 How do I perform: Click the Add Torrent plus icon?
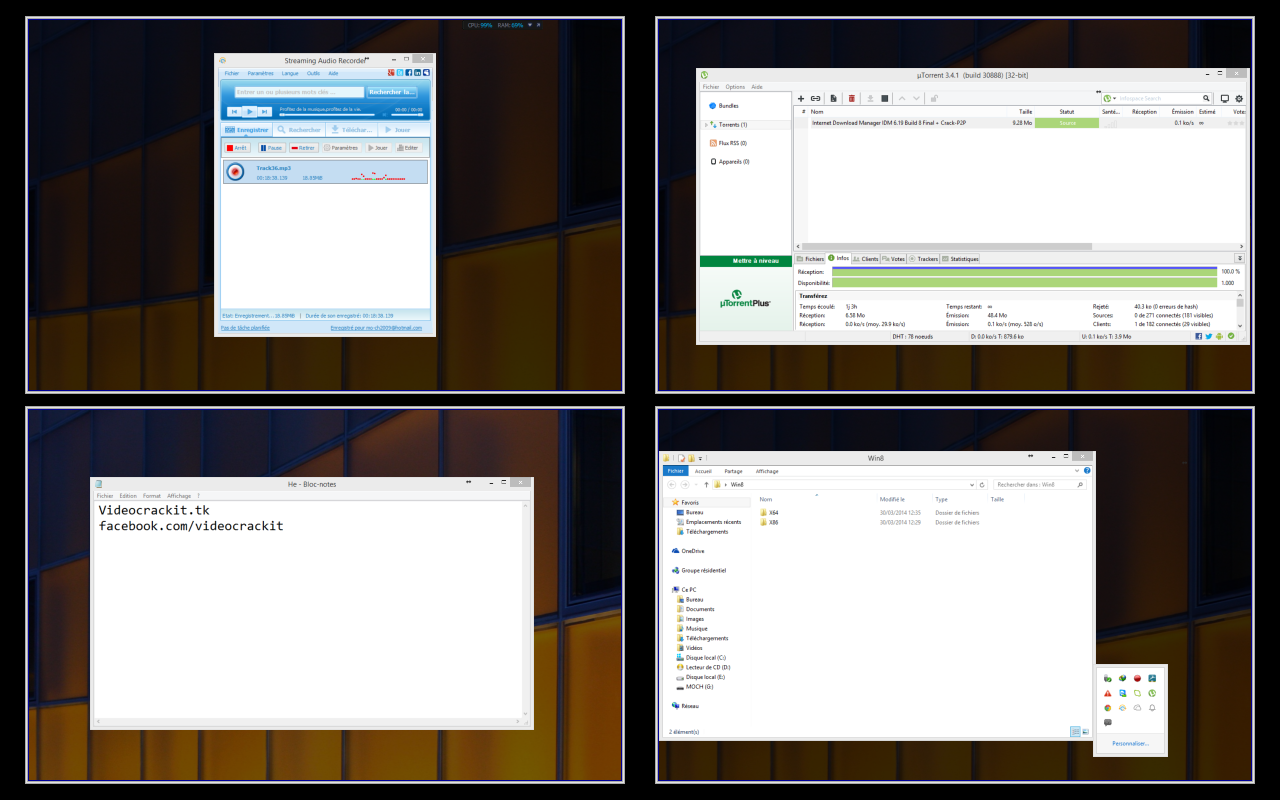click(x=801, y=98)
